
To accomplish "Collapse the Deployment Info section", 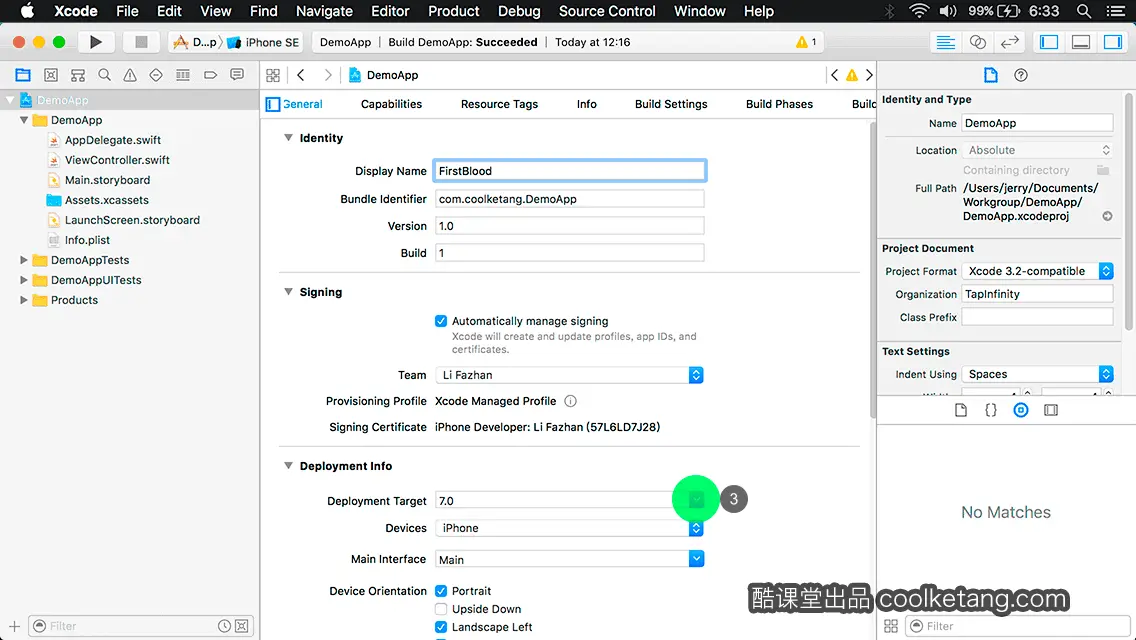I will (x=288, y=465).
